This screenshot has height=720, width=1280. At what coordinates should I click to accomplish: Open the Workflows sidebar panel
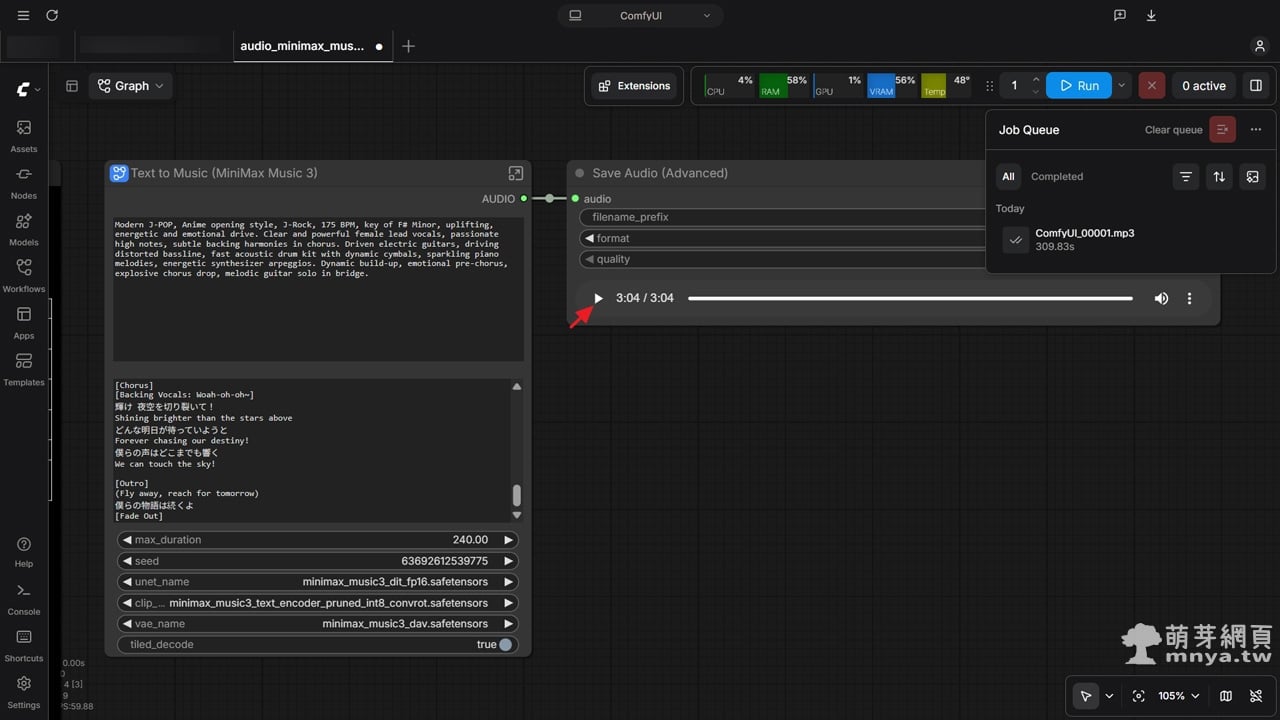click(x=24, y=276)
